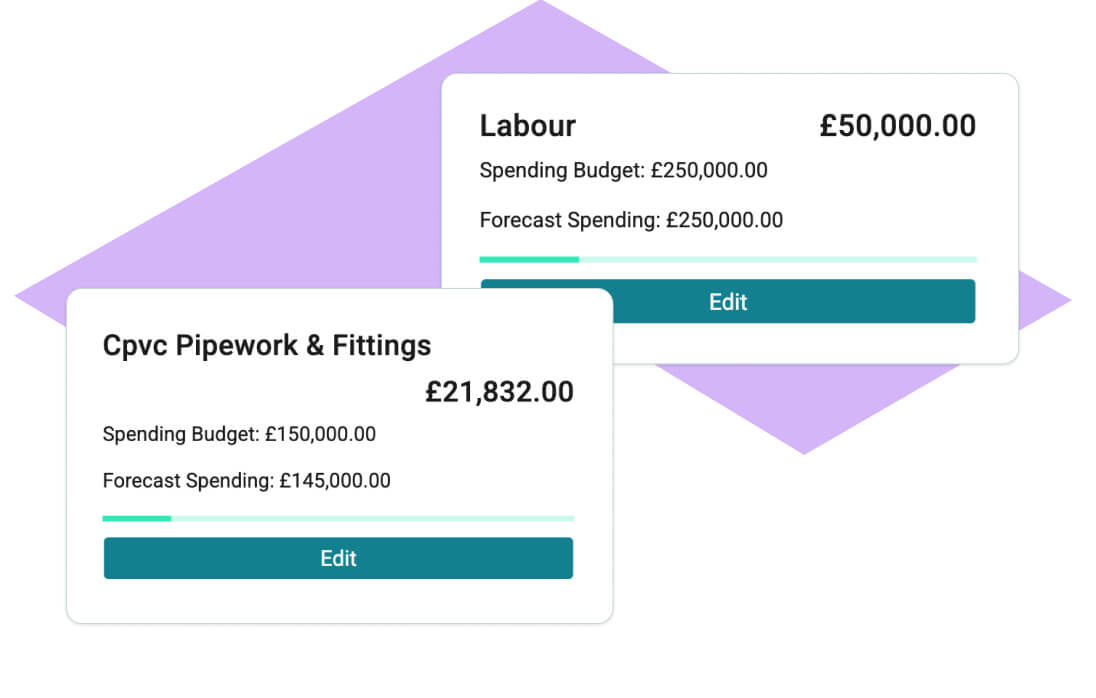
Task: Click Labour Forecast Spending £250,000.00 text
Action: pyautogui.click(x=631, y=219)
